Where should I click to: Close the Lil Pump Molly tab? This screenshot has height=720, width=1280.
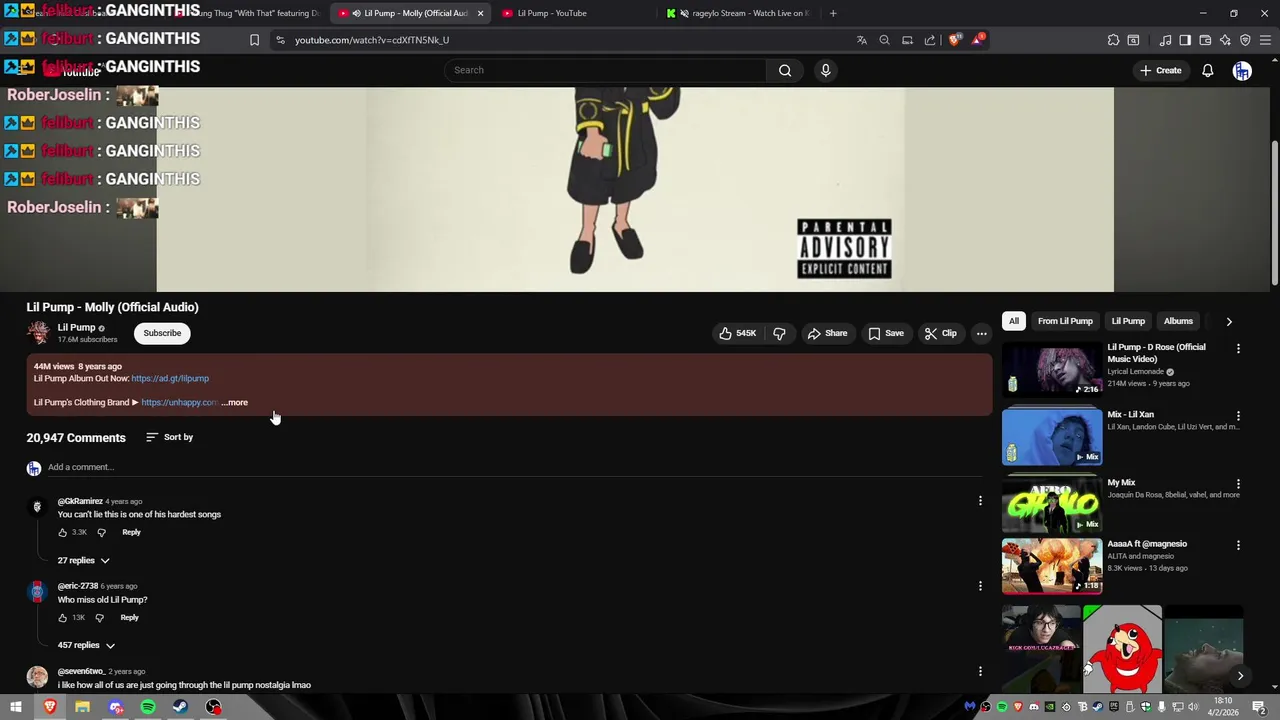(480, 13)
